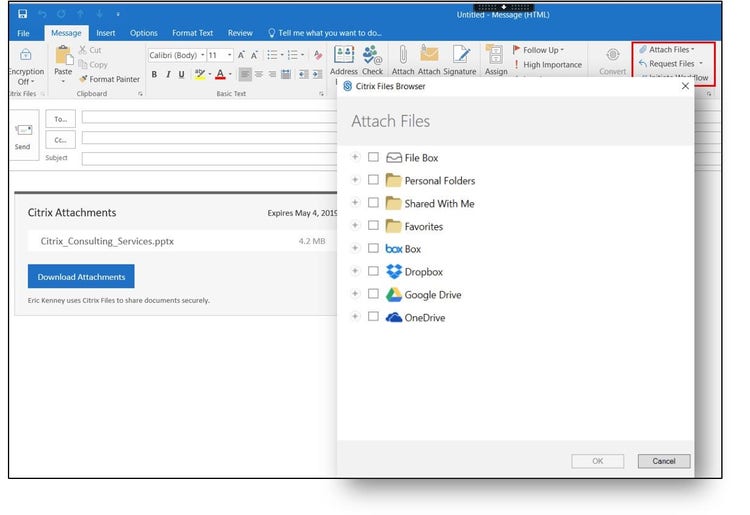Click the Undo arrow in title bar
The image size is (750, 515).
click(43, 14)
